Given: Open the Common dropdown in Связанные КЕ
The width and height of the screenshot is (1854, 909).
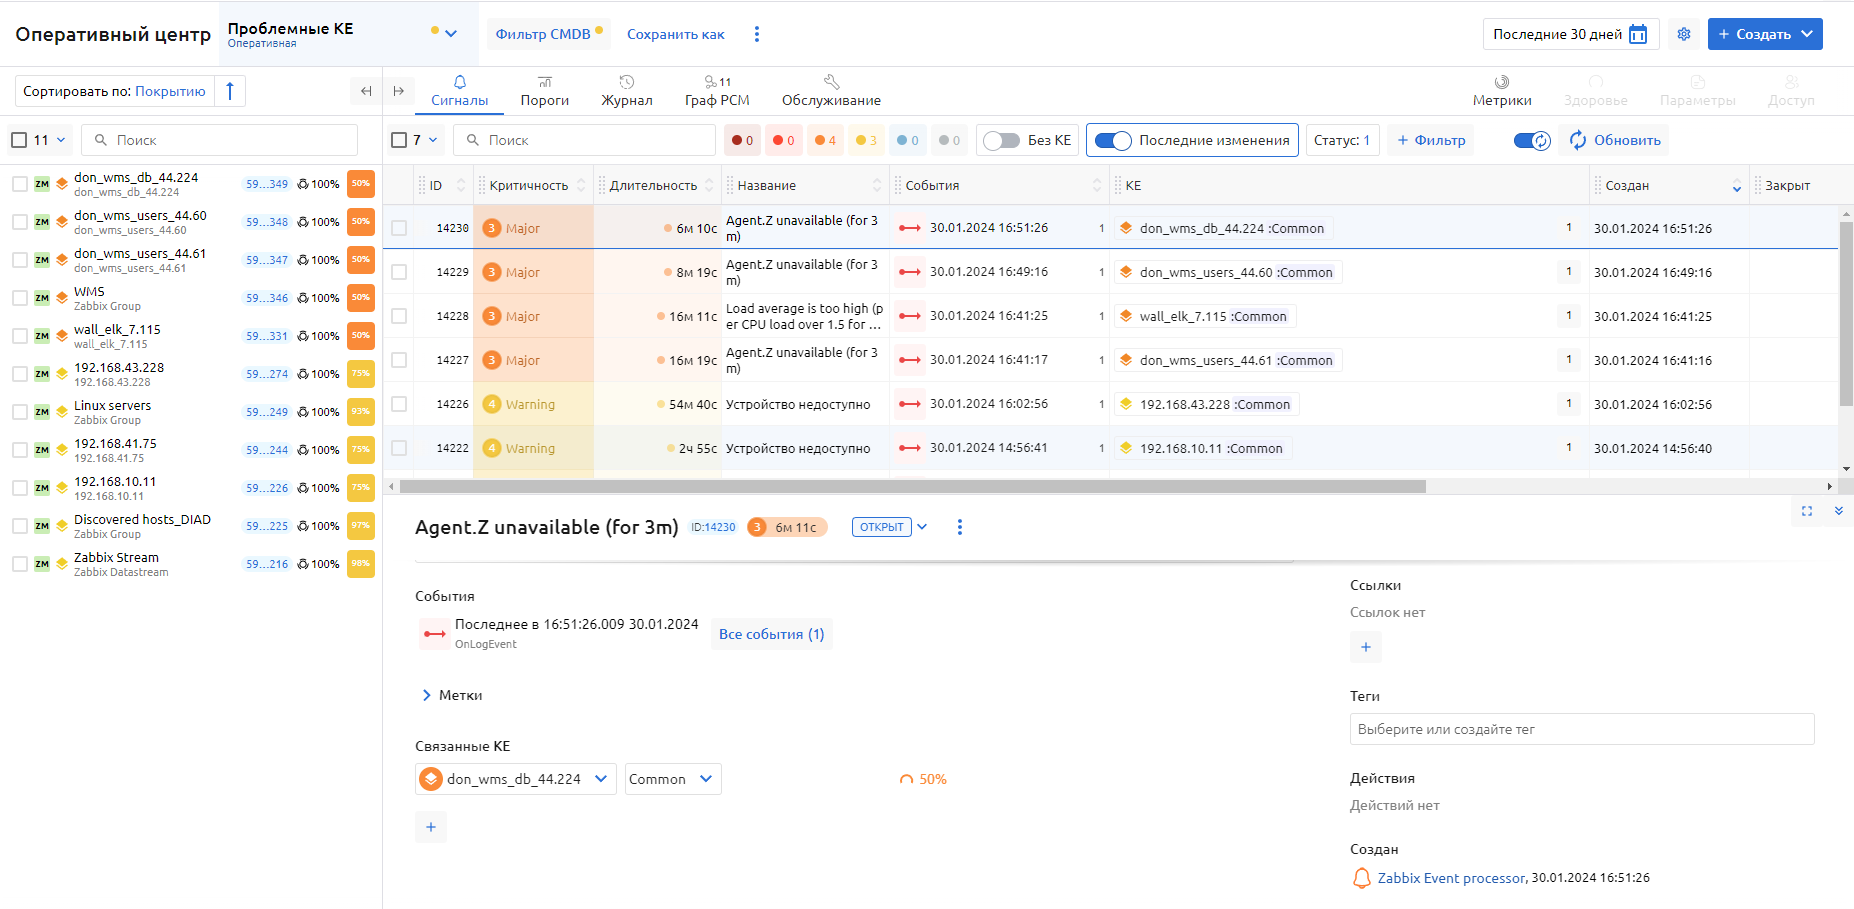Looking at the screenshot, I should pos(673,779).
